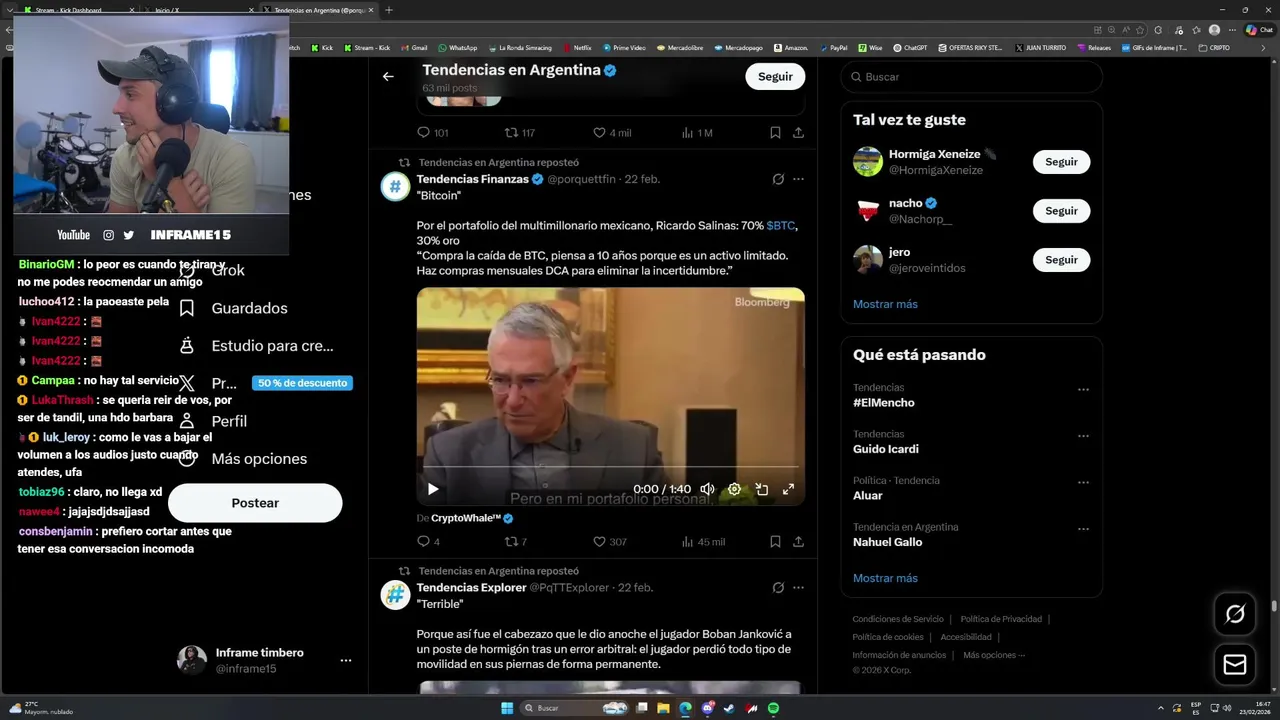Open Discord from the Windows taskbar

coord(708,708)
